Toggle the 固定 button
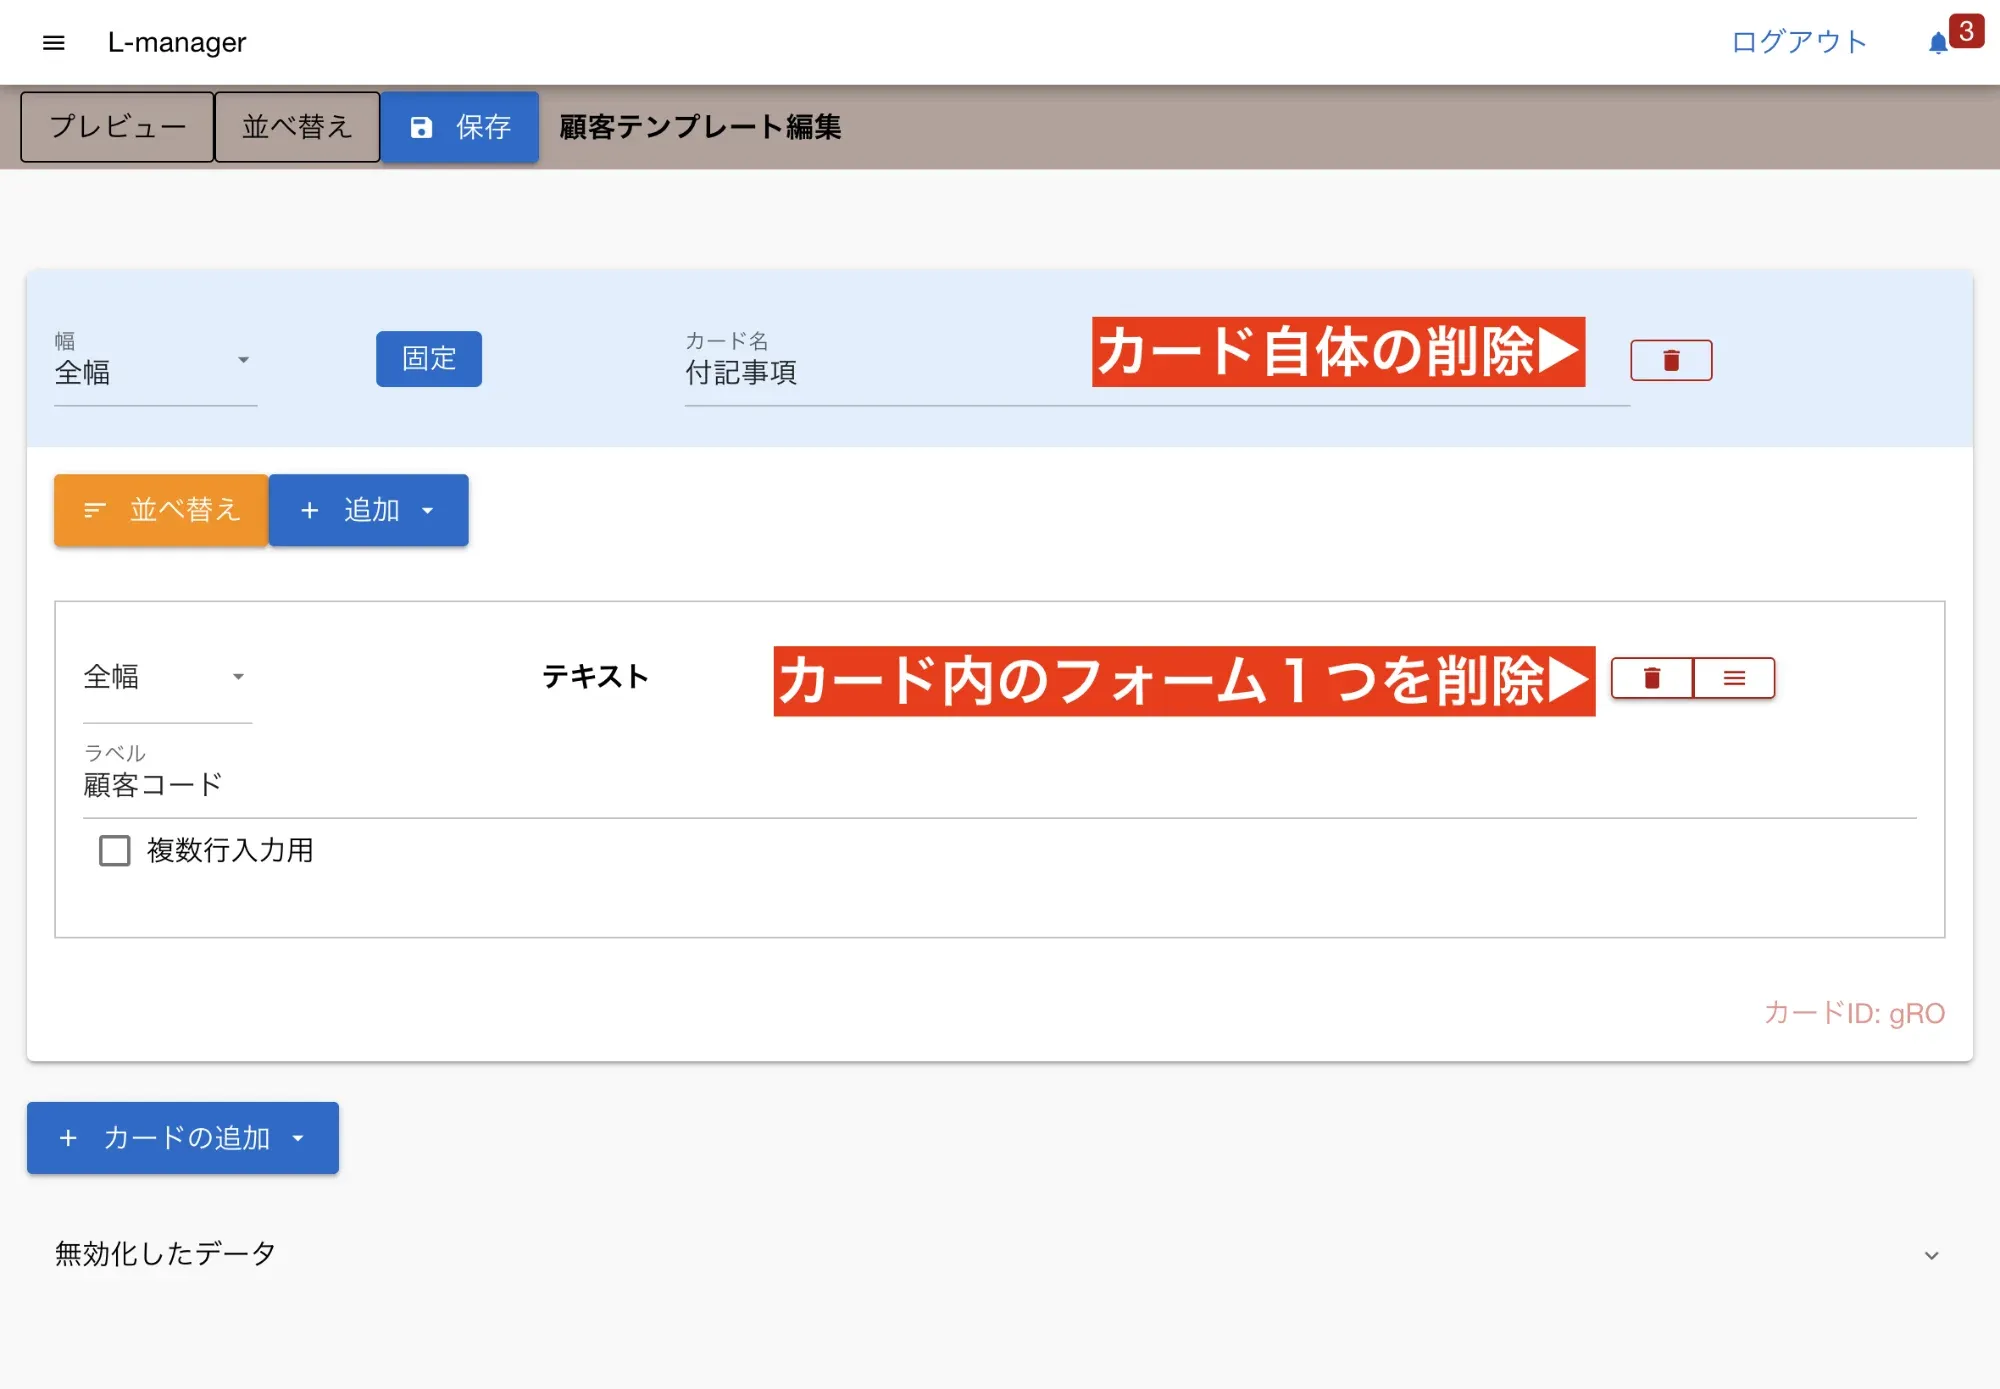 pos(428,358)
